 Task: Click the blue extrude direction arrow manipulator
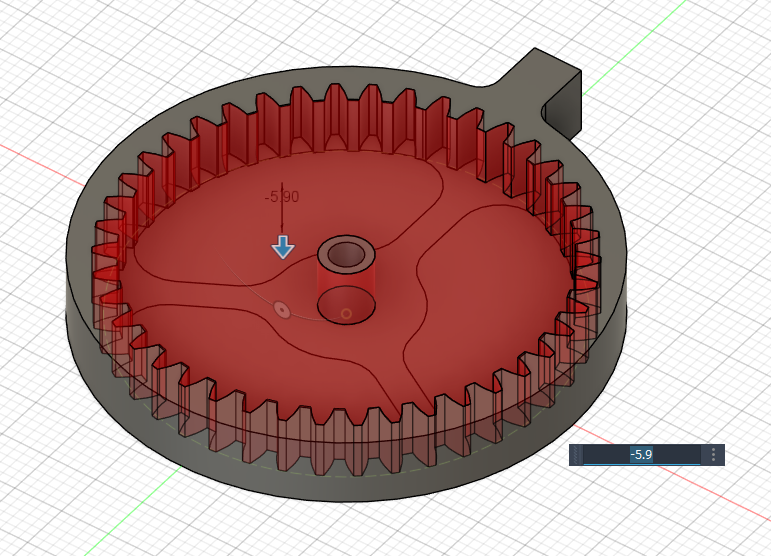coord(283,247)
